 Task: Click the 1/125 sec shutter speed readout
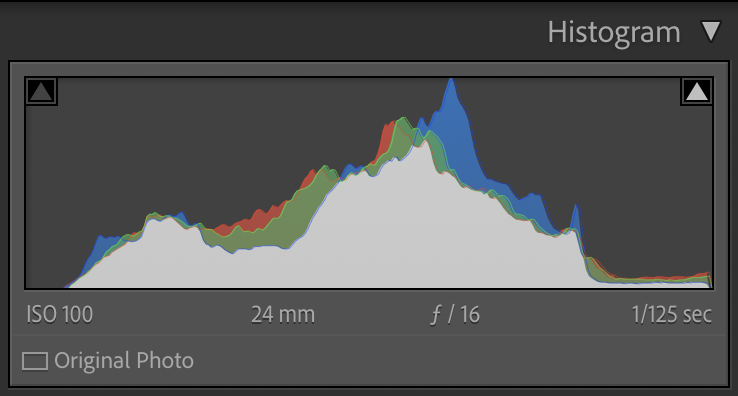[672, 315]
